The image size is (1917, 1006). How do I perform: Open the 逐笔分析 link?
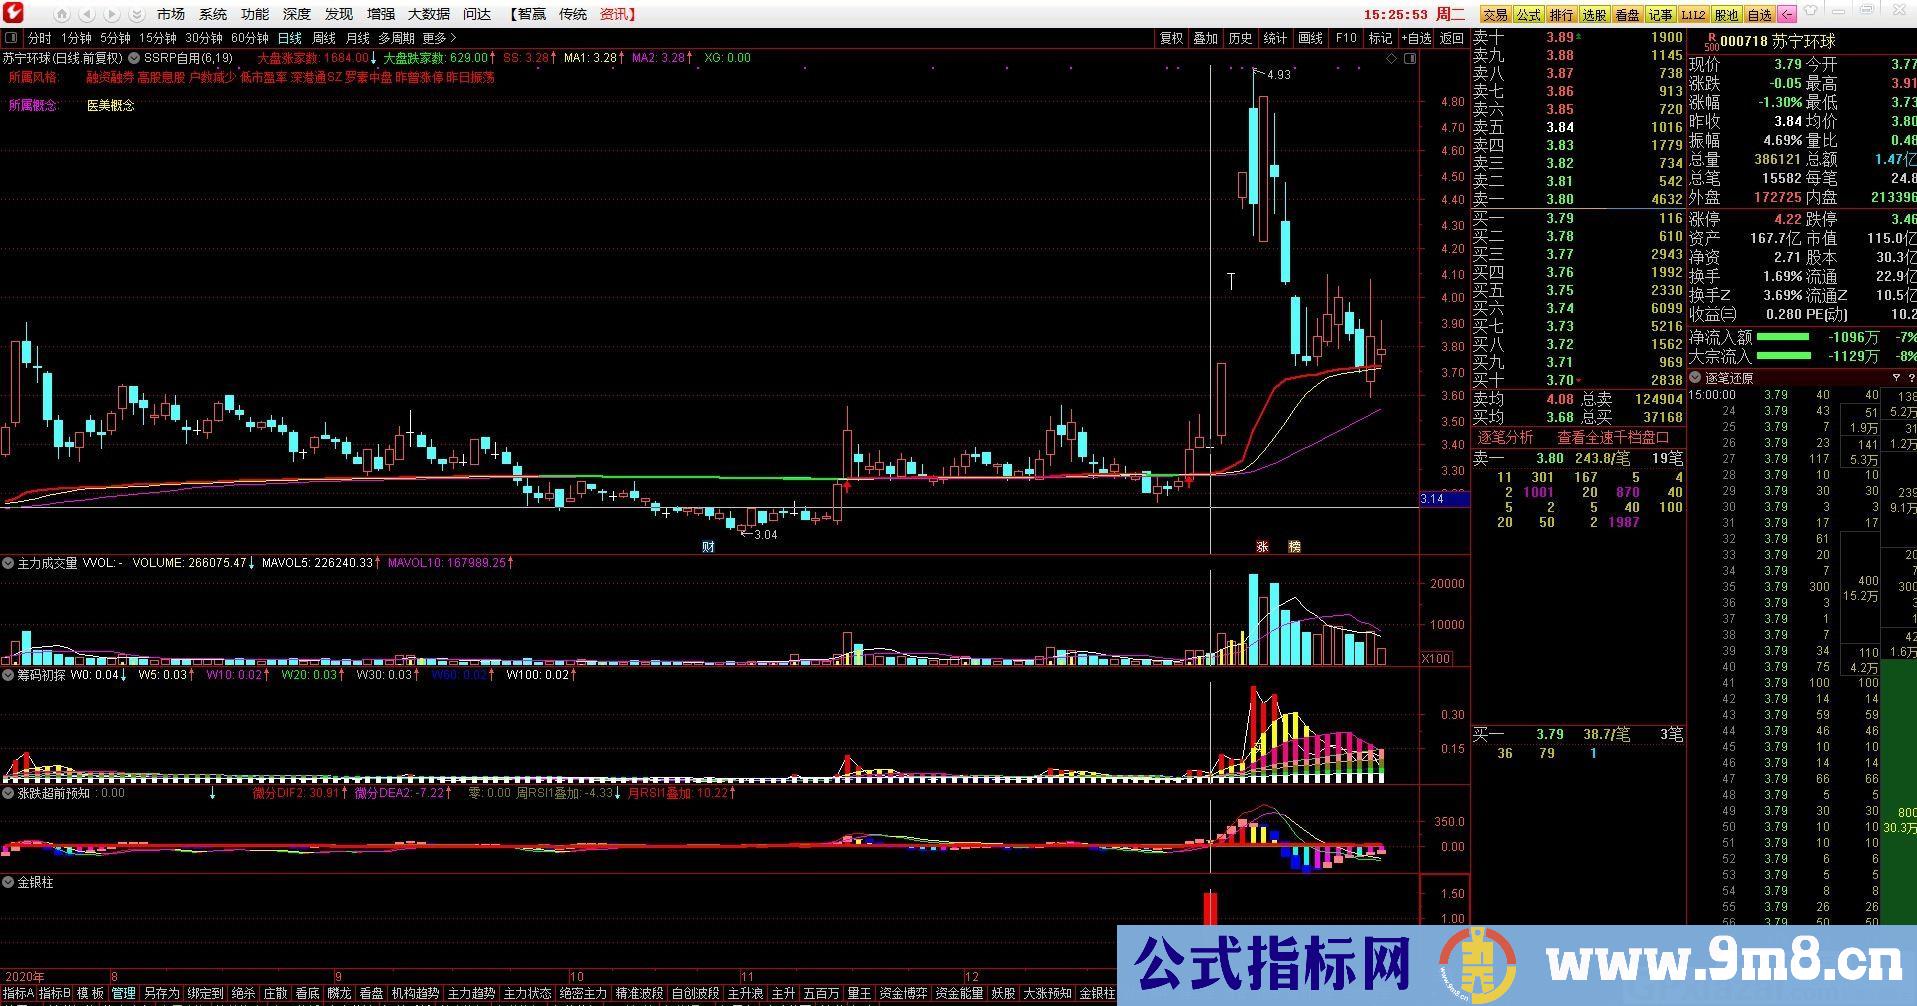coord(1506,437)
